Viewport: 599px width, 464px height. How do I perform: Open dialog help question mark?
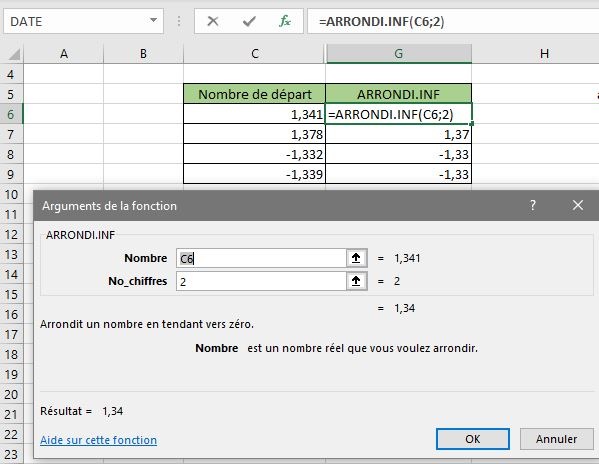(x=533, y=205)
